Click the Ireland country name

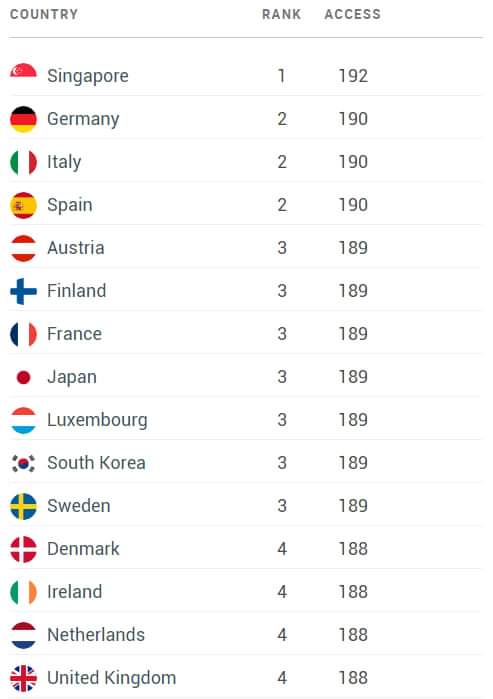(x=74, y=592)
